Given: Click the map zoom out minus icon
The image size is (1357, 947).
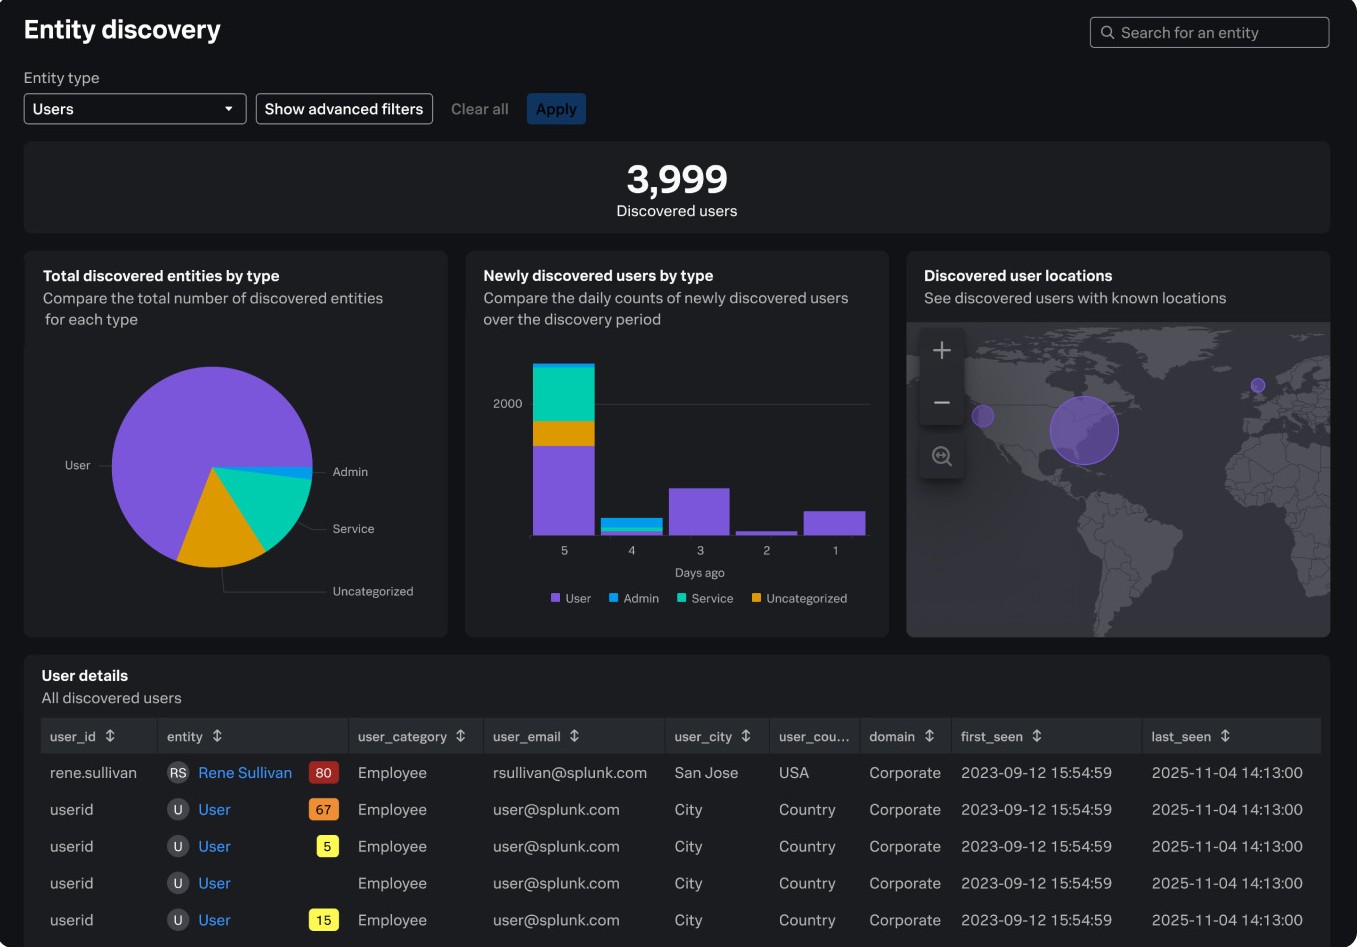Looking at the screenshot, I should (x=941, y=403).
